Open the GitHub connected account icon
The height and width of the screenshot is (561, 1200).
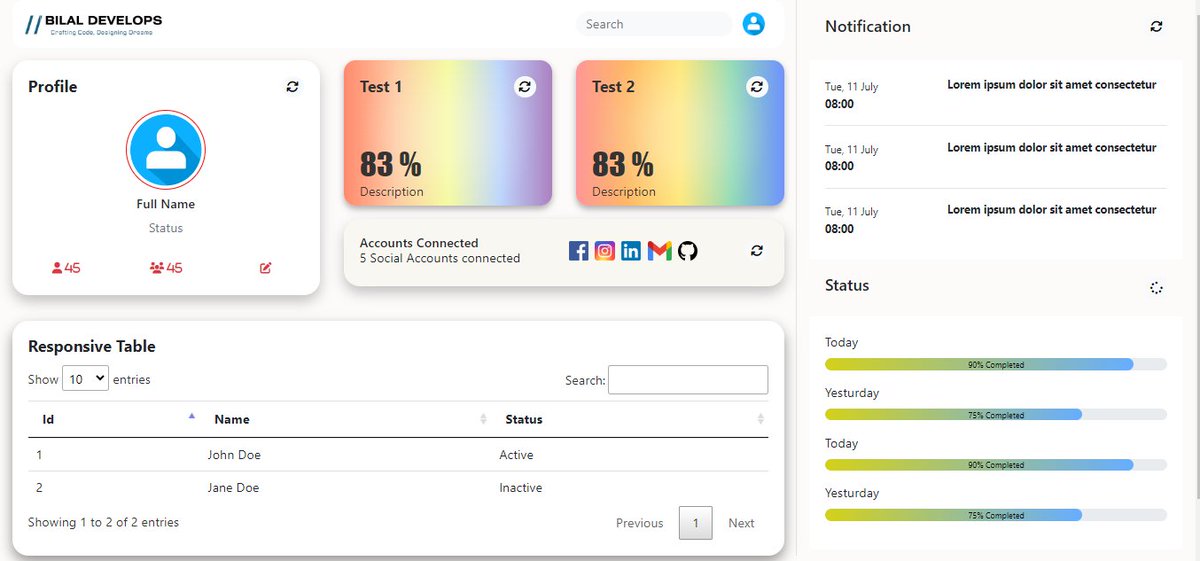tap(687, 251)
